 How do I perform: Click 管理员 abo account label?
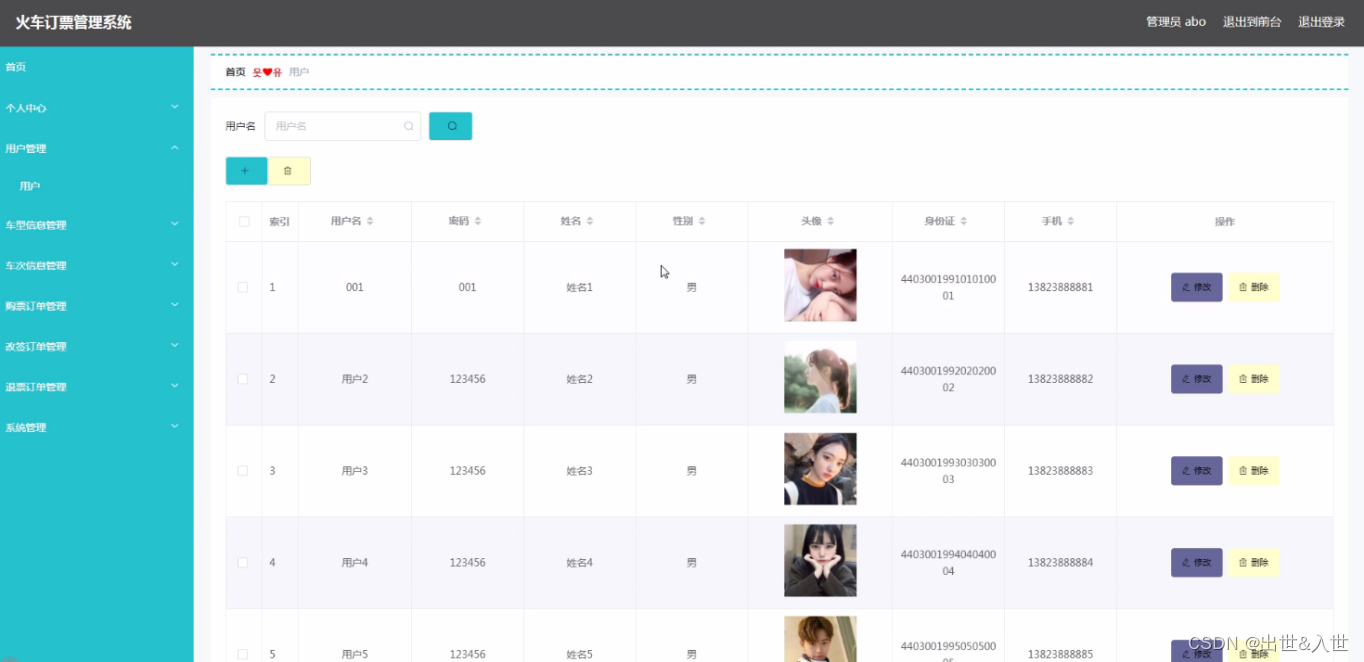pyautogui.click(x=1176, y=22)
